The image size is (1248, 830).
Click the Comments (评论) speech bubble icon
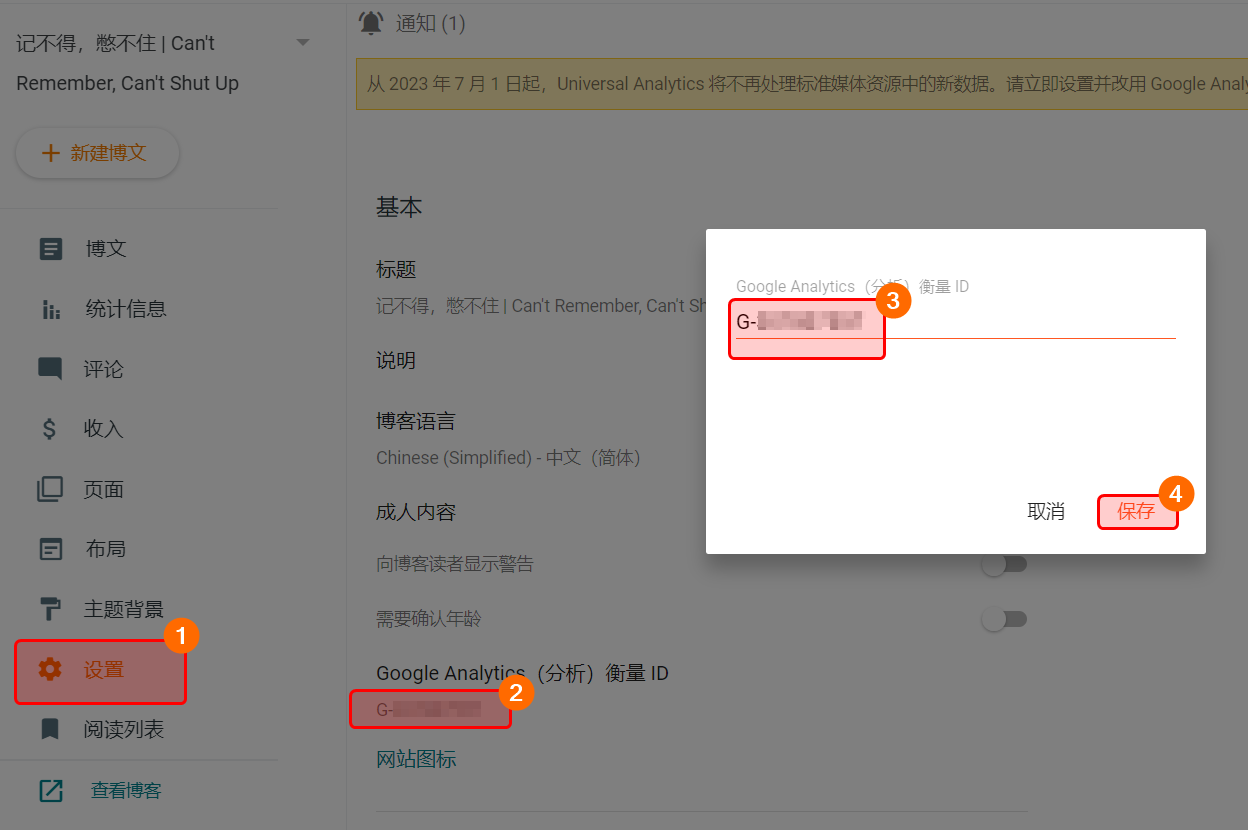tap(50, 369)
